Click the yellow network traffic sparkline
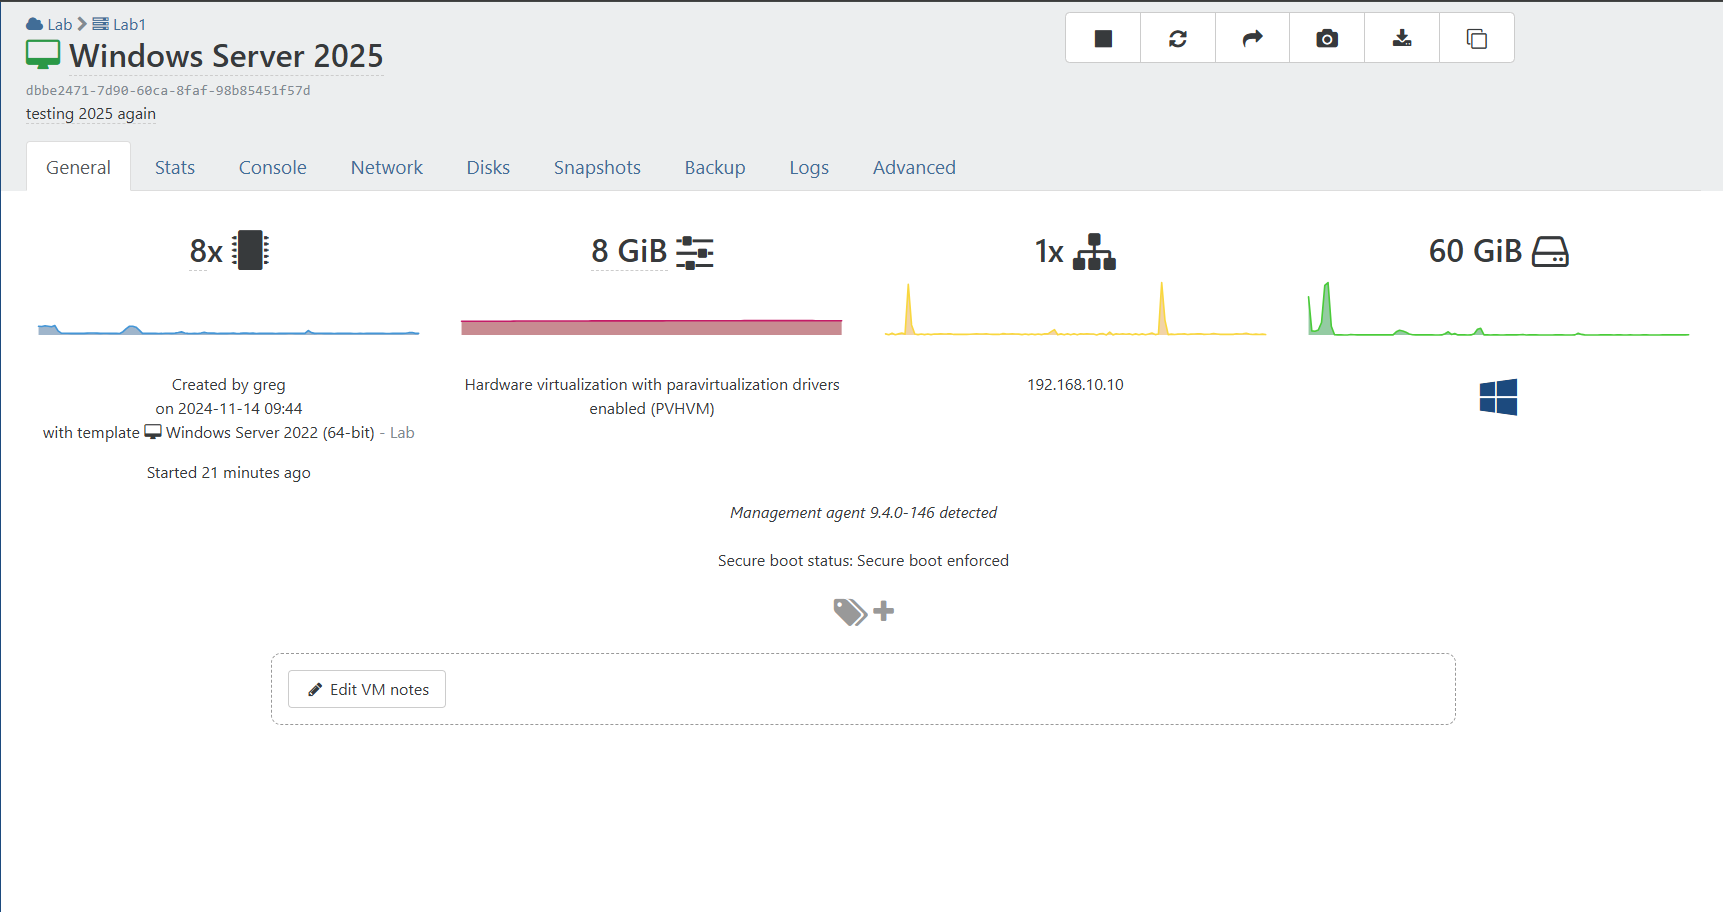 coord(1075,309)
